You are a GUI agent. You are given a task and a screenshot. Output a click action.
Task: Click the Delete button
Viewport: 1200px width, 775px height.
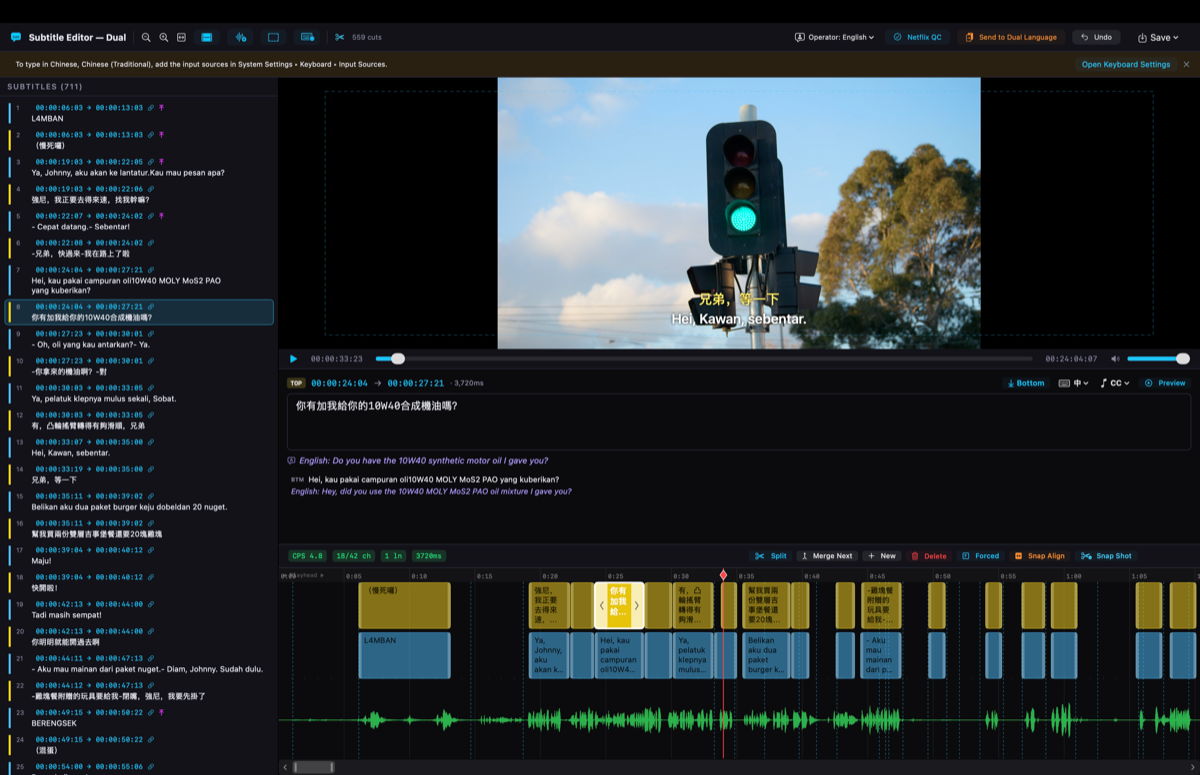(929, 556)
